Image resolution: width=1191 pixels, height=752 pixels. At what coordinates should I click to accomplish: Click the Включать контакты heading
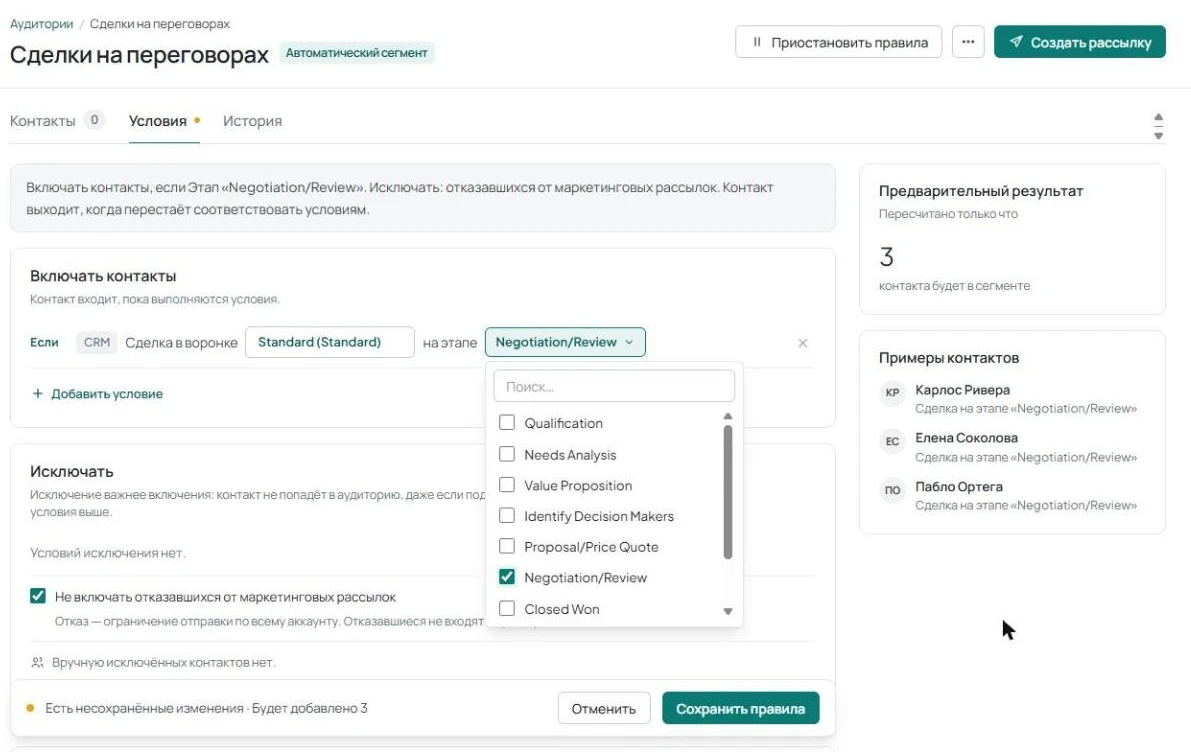pos(103,276)
